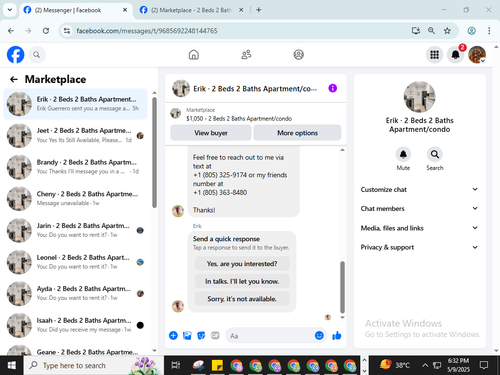The height and width of the screenshot is (375, 500).
Task: Open the Facebook search magnifier icon
Action: point(37,55)
